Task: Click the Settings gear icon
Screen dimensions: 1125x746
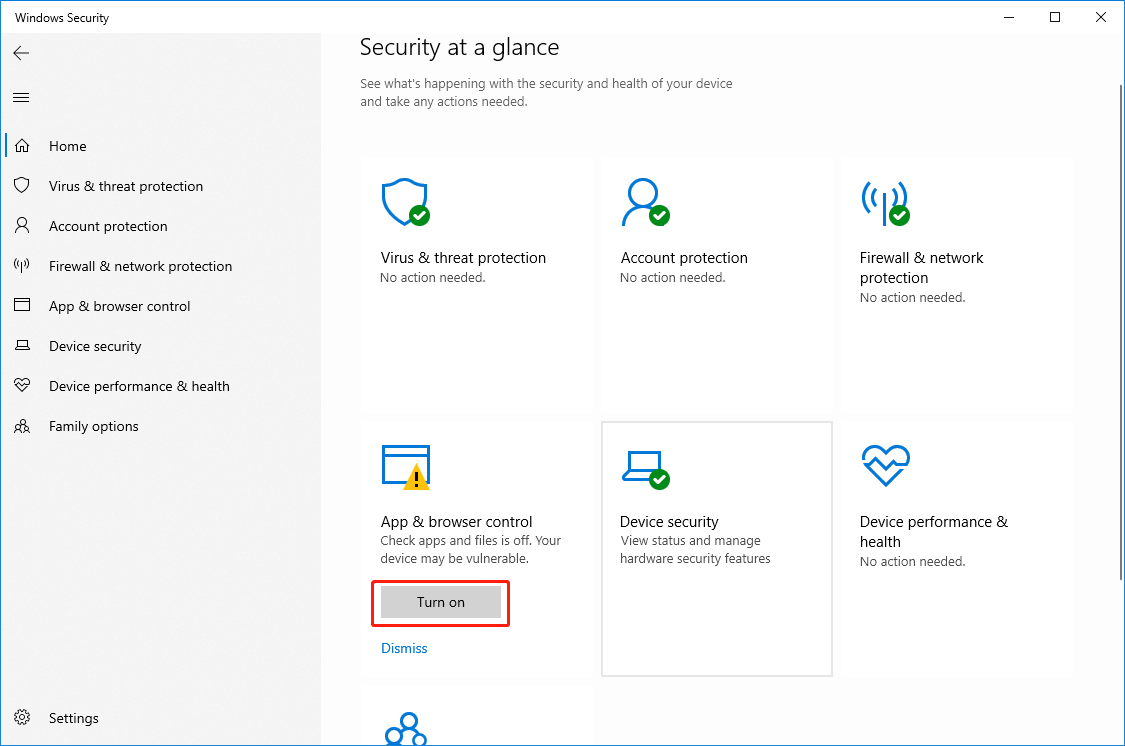Action: (22, 717)
